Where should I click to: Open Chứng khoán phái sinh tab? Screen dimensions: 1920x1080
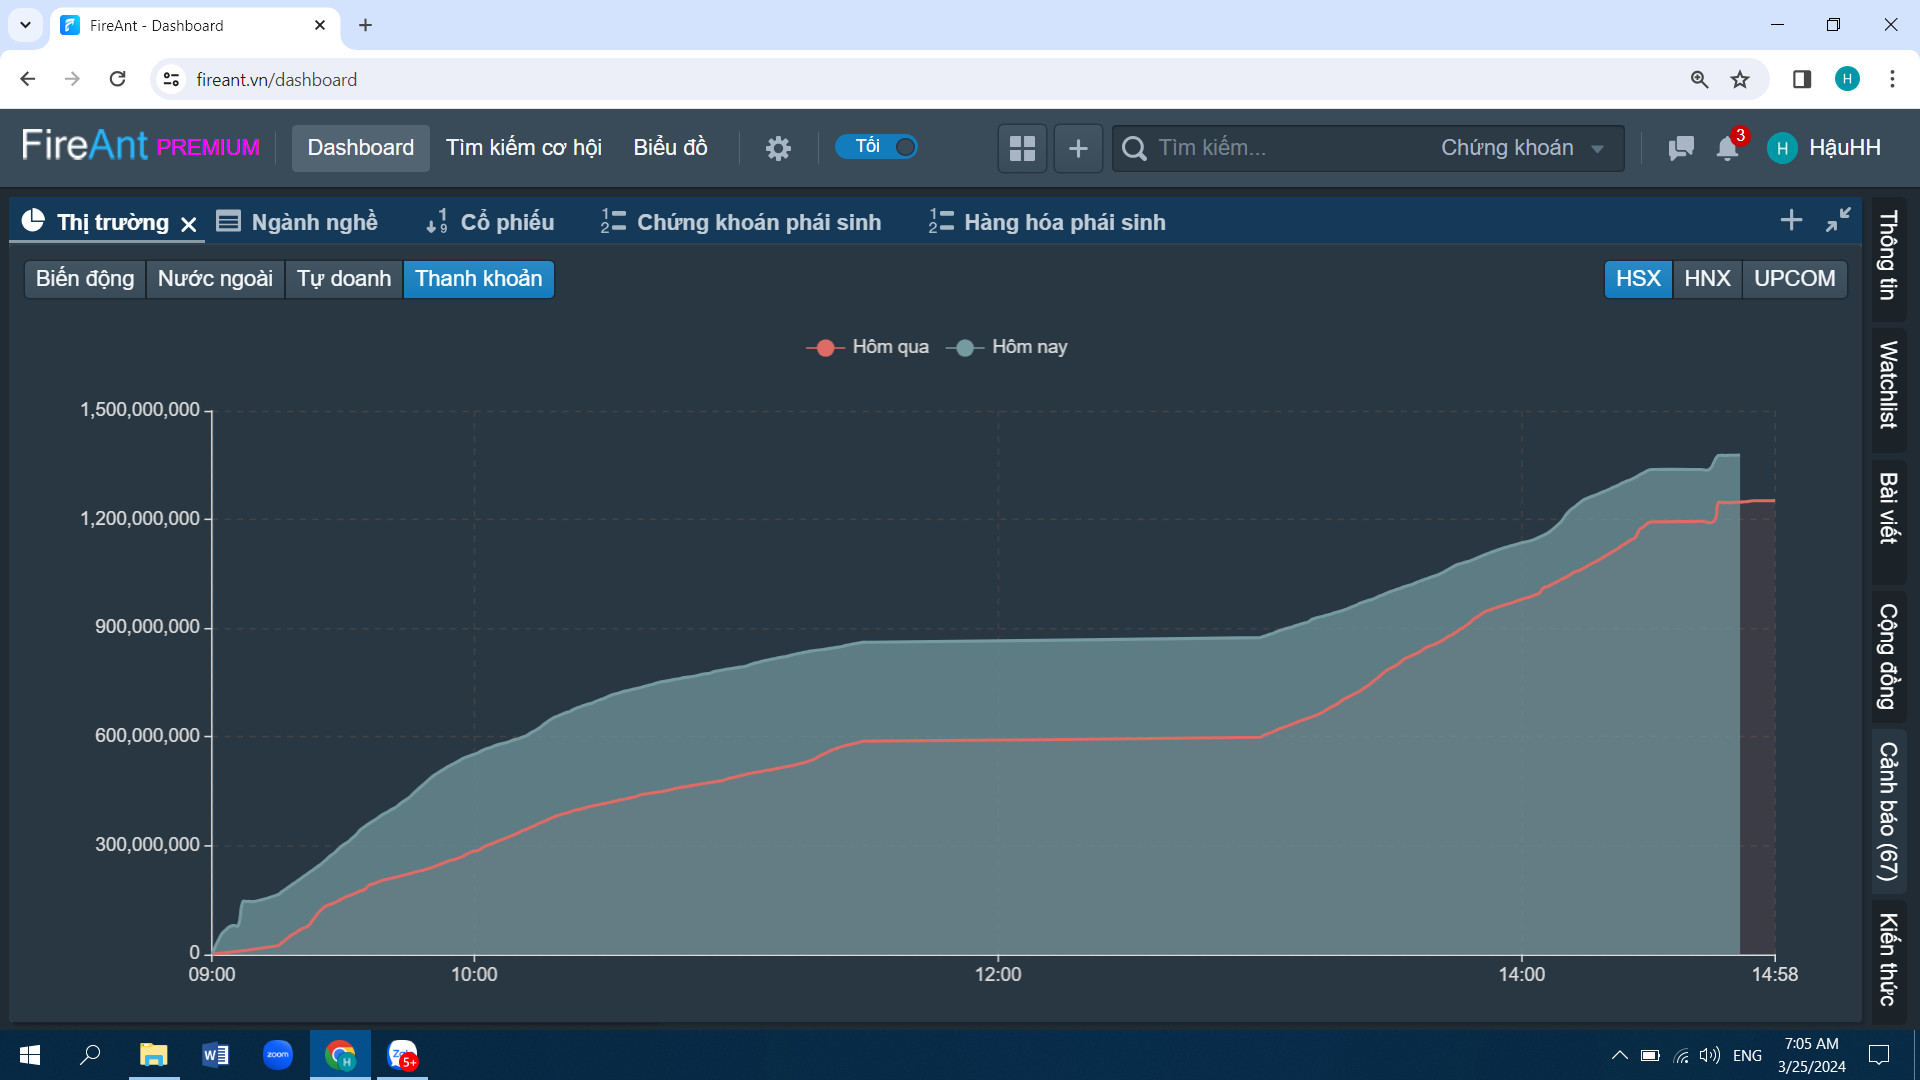(x=741, y=222)
